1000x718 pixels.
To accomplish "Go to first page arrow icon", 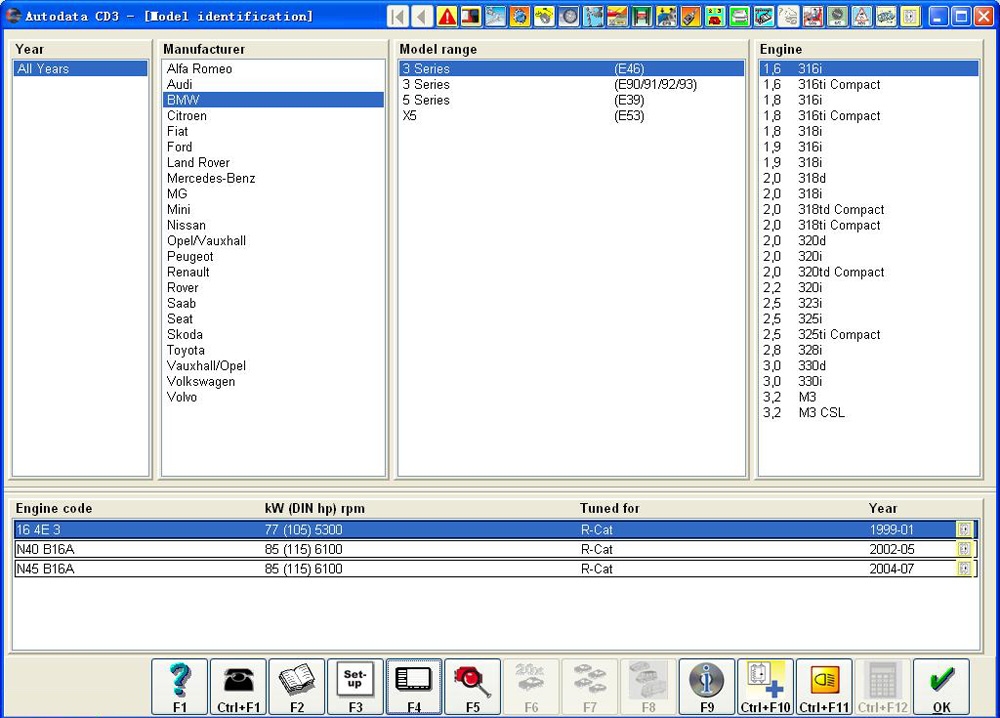I will click(x=399, y=16).
